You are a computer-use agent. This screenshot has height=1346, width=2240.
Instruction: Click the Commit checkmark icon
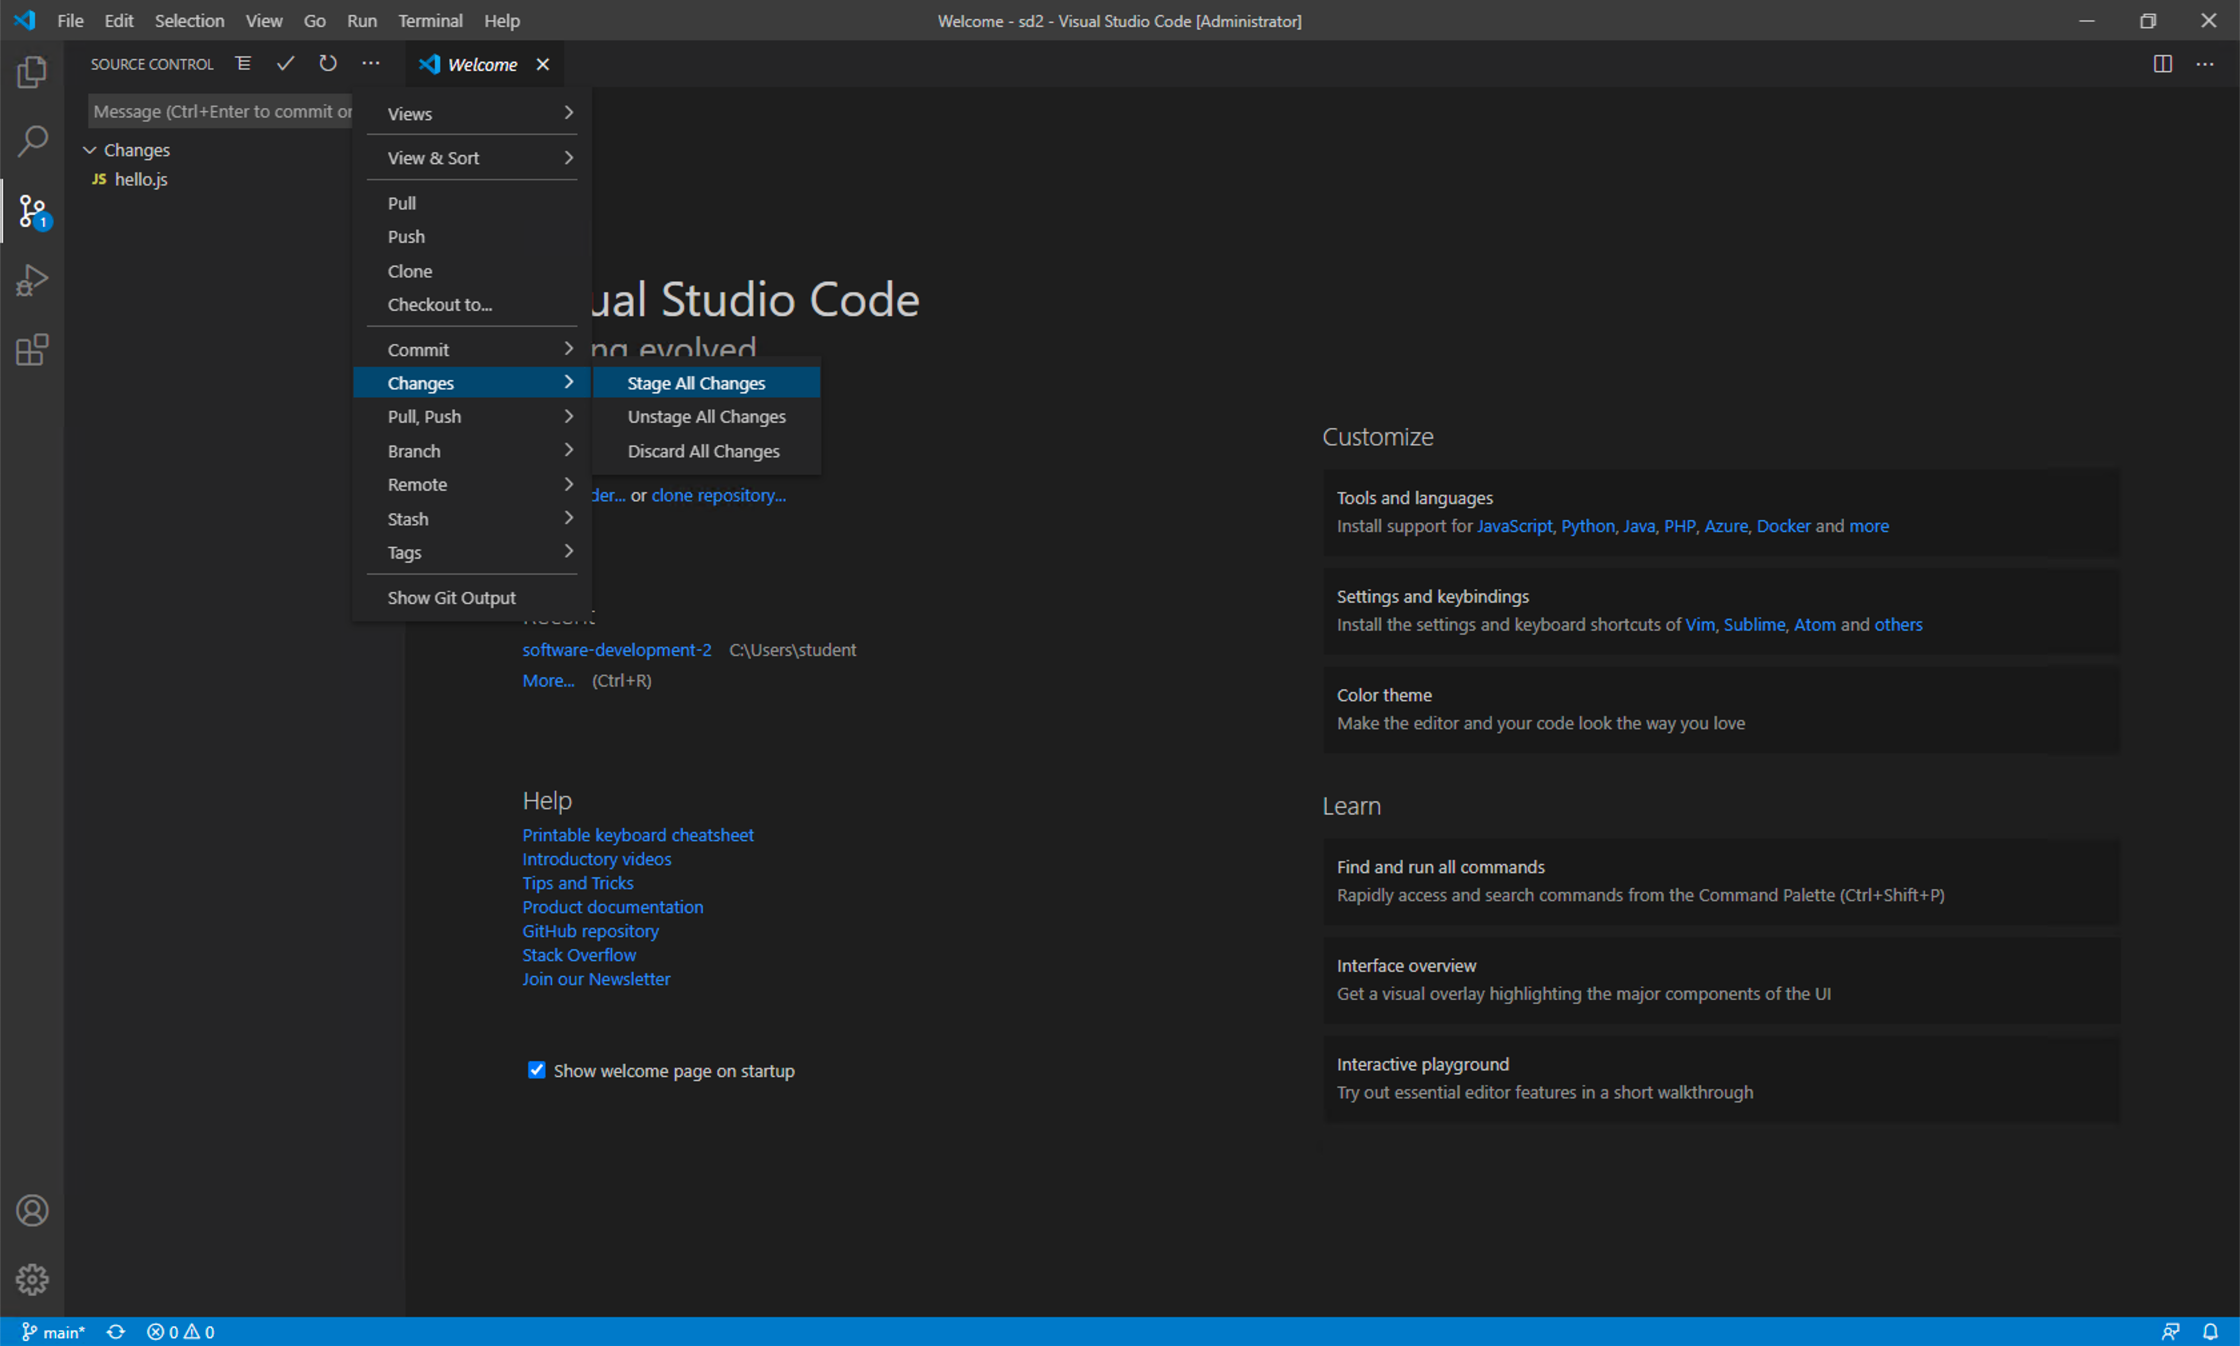click(x=285, y=64)
